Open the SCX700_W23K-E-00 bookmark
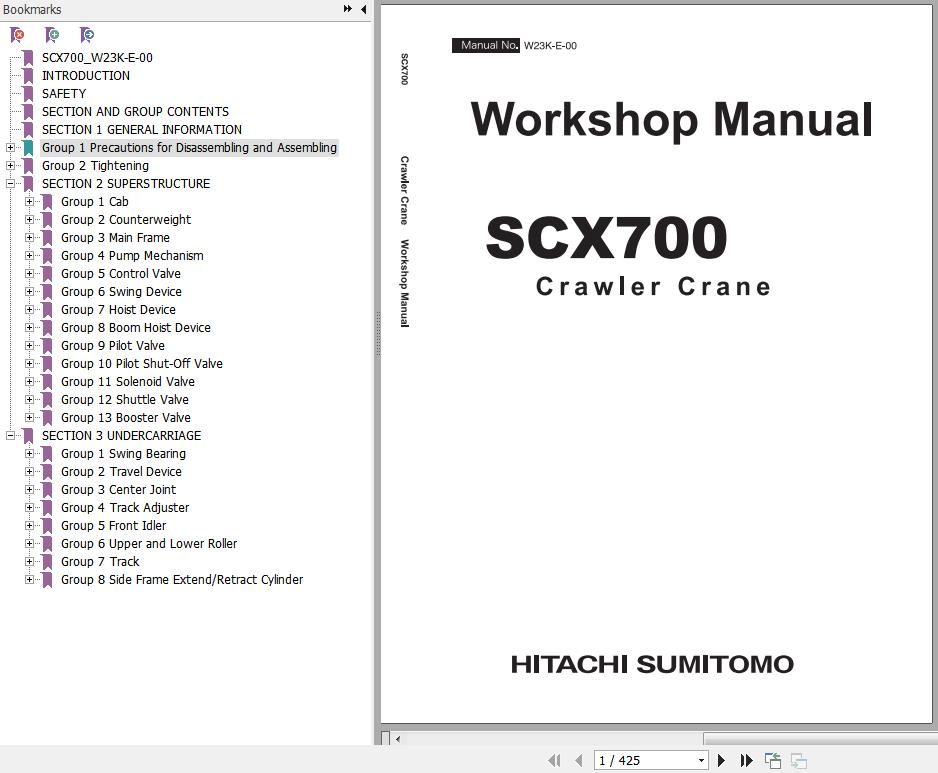 point(97,58)
